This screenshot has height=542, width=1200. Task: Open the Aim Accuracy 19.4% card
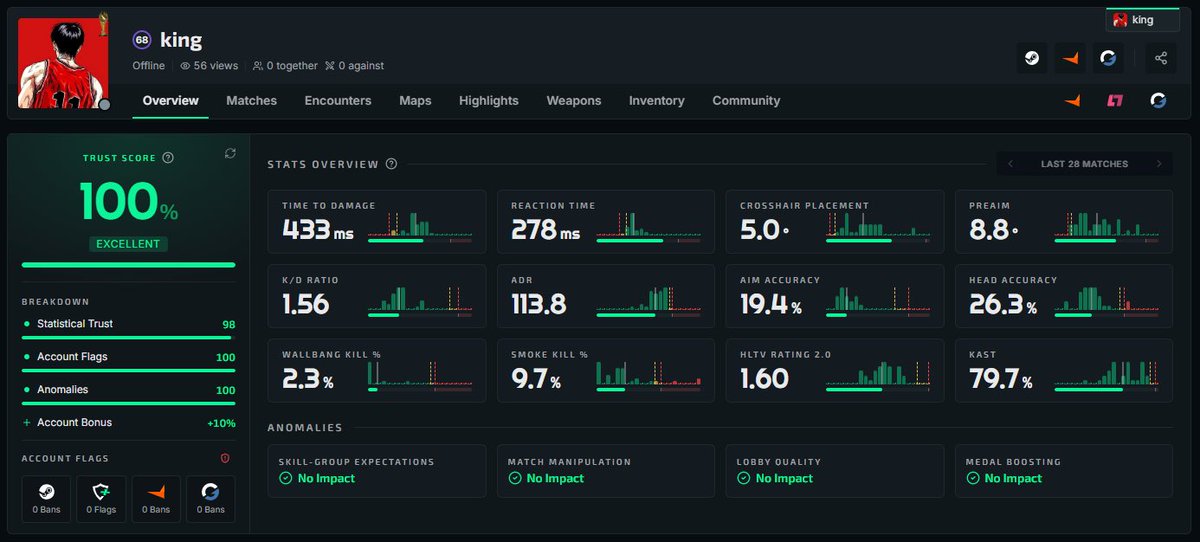tap(835, 296)
